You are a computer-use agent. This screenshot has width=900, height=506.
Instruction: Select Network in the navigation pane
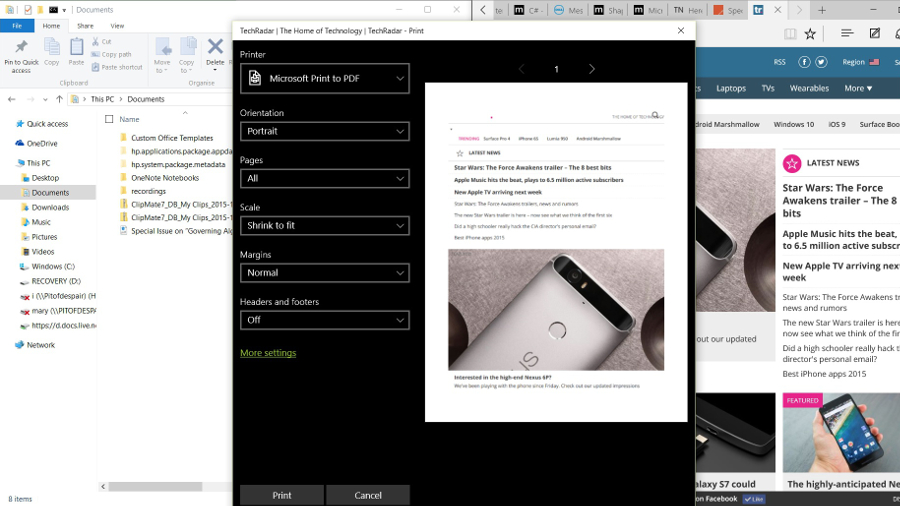40,345
